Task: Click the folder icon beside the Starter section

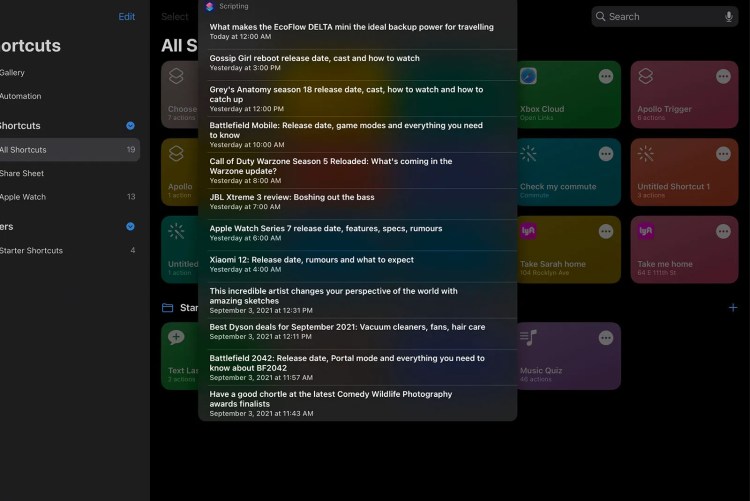Action: tap(167, 308)
